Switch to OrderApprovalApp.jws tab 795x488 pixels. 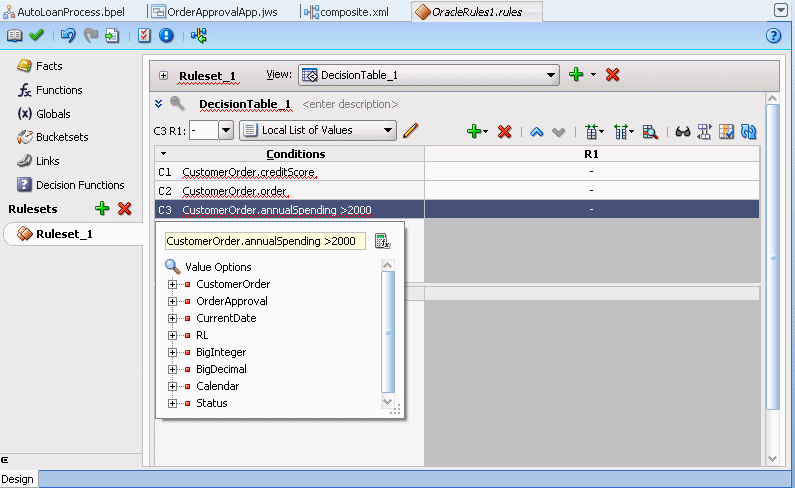click(215, 12)
